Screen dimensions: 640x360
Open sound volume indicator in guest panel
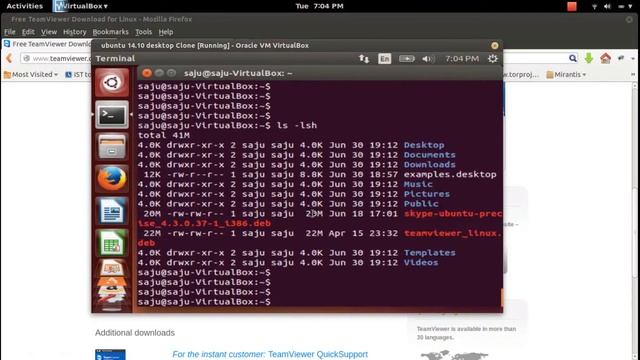(427, 59)
